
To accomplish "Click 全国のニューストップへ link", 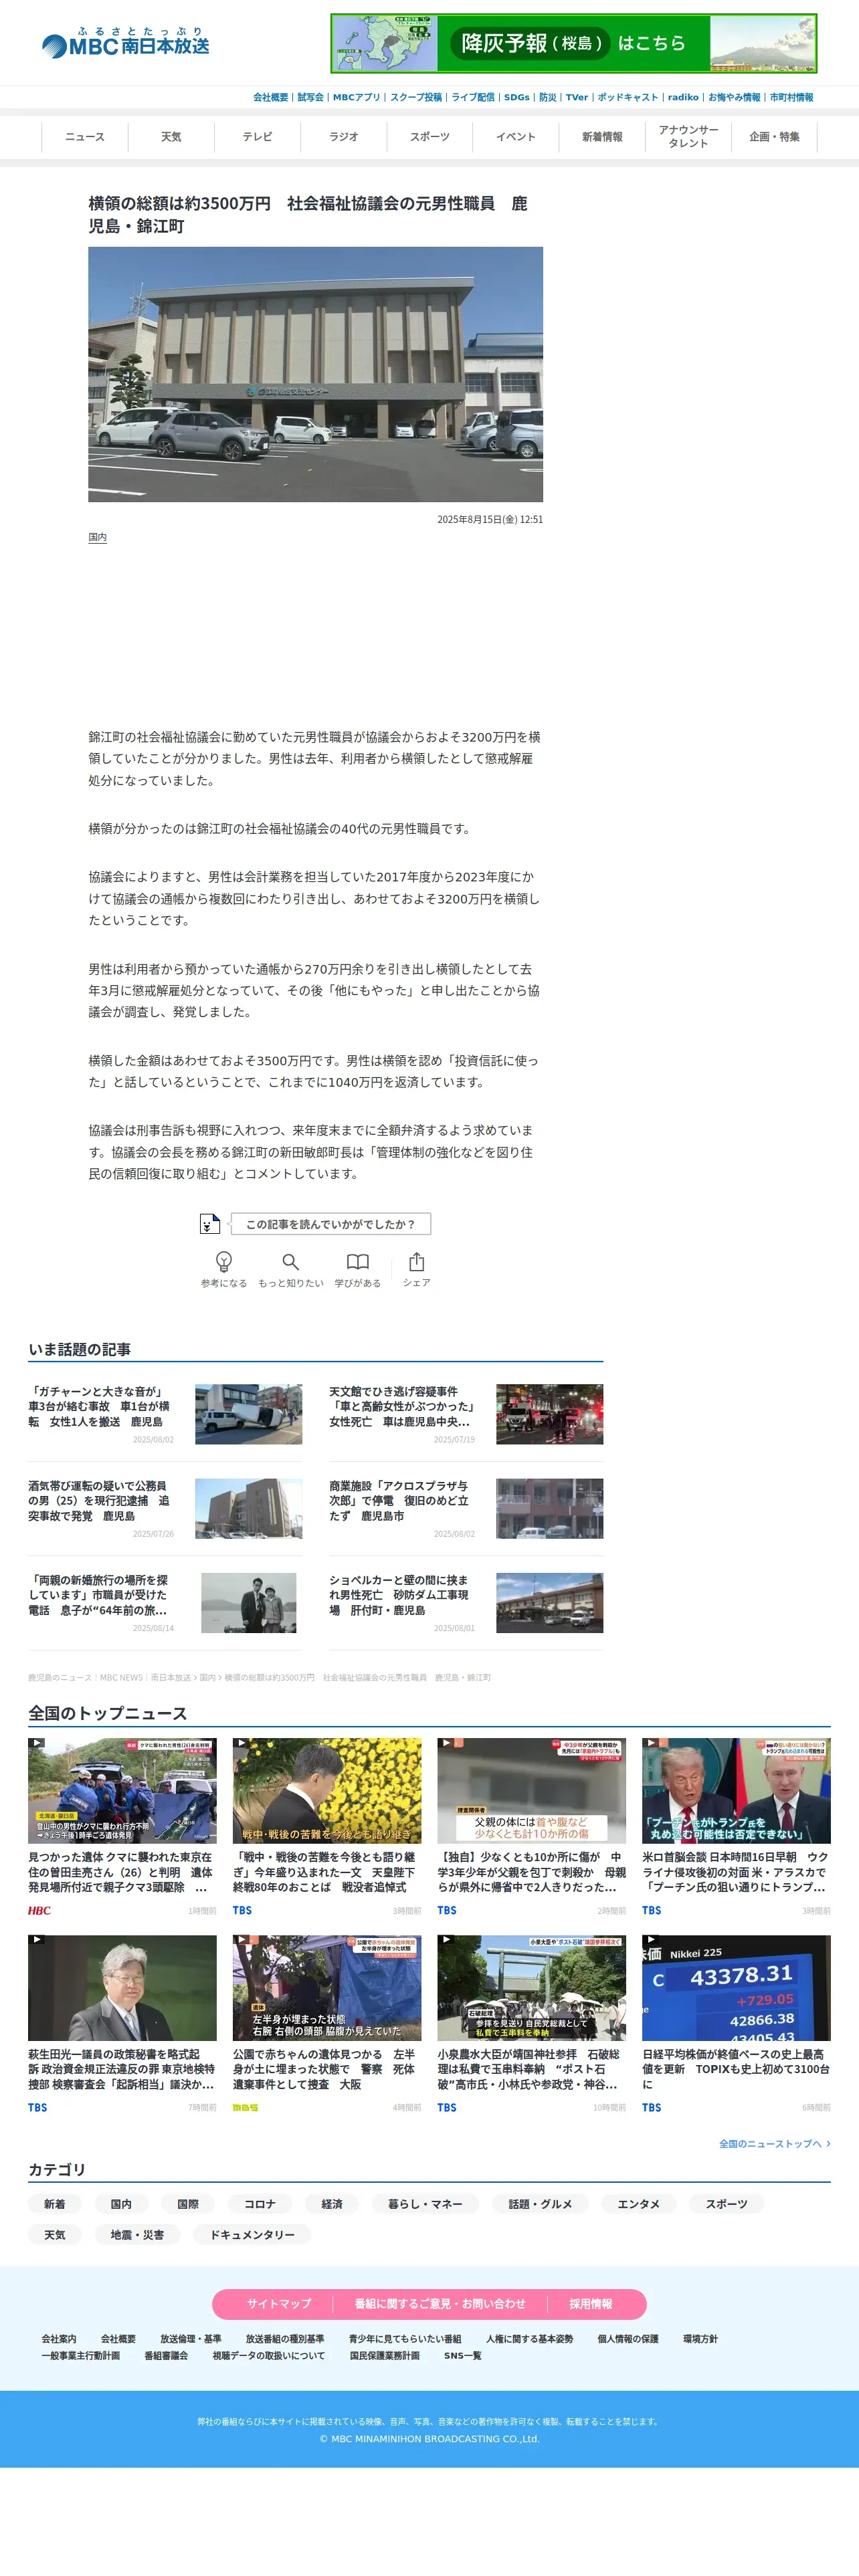I will click(774, 2143).
